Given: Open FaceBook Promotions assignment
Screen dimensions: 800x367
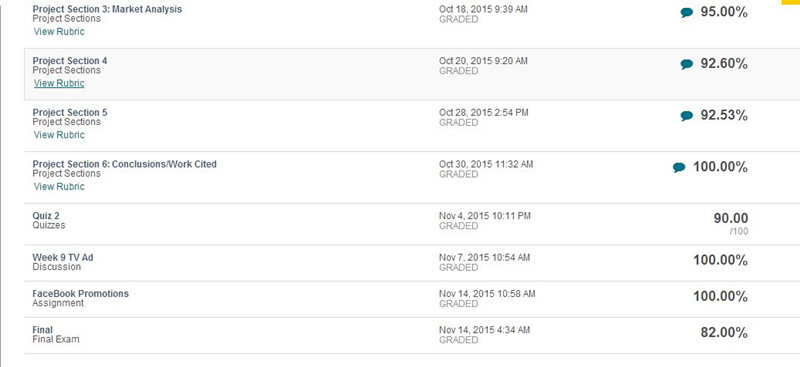Looking at the screenshot, I should [x=81, y=294].
